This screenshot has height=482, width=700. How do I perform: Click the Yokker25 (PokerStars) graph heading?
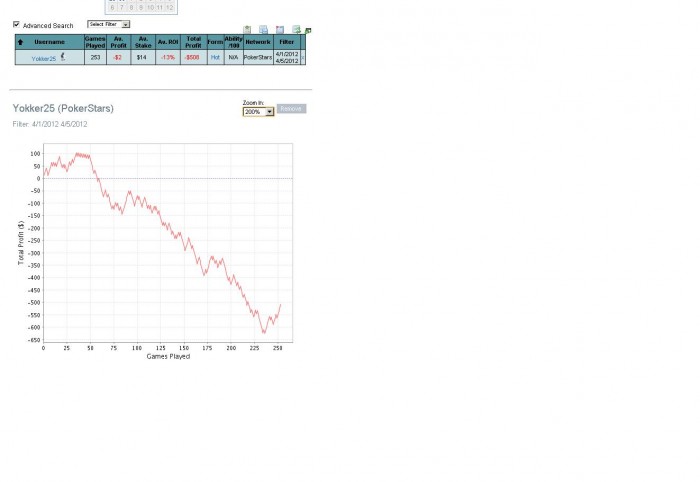[63, 108]
